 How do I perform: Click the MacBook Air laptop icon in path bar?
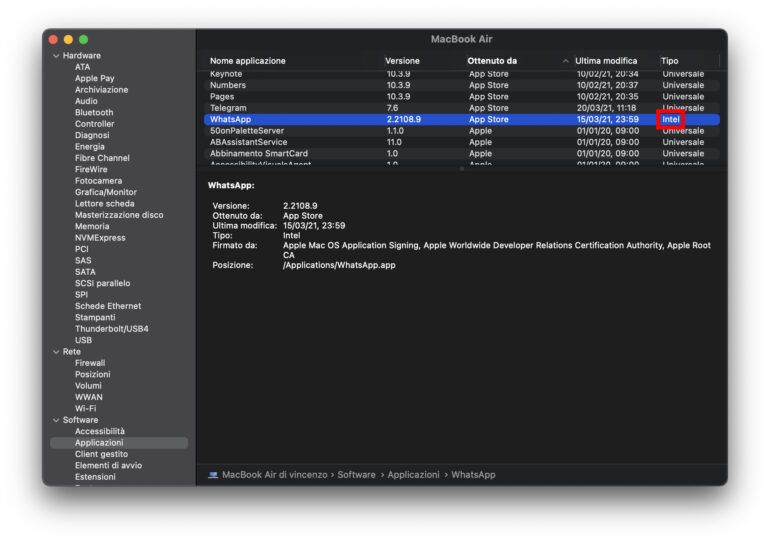tap(213, 475)
